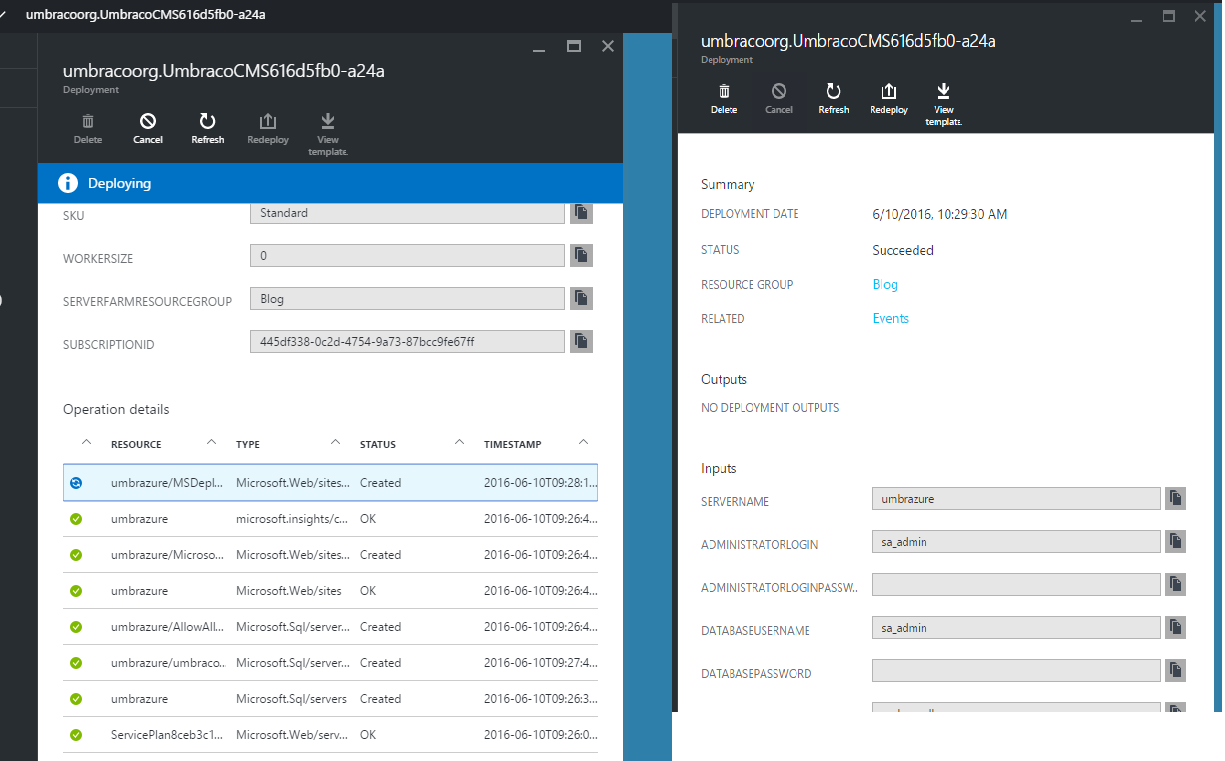Copy the SERVERNAME input value
Viewport: 1225px width, 761px height.
click(x=1175, y=498)
